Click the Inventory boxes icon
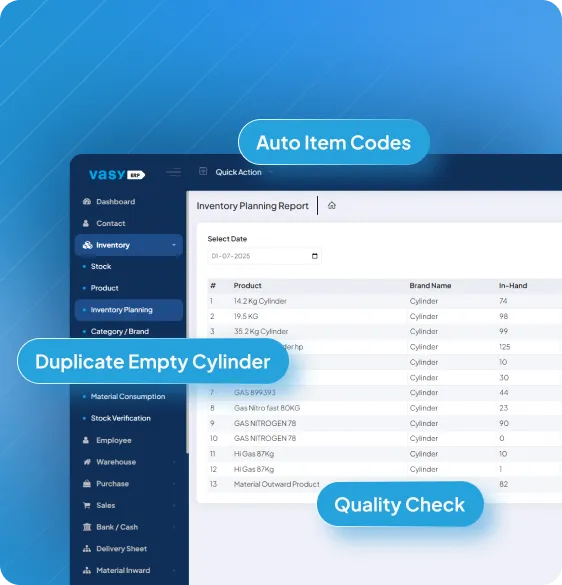 click(x=87, y=245)
